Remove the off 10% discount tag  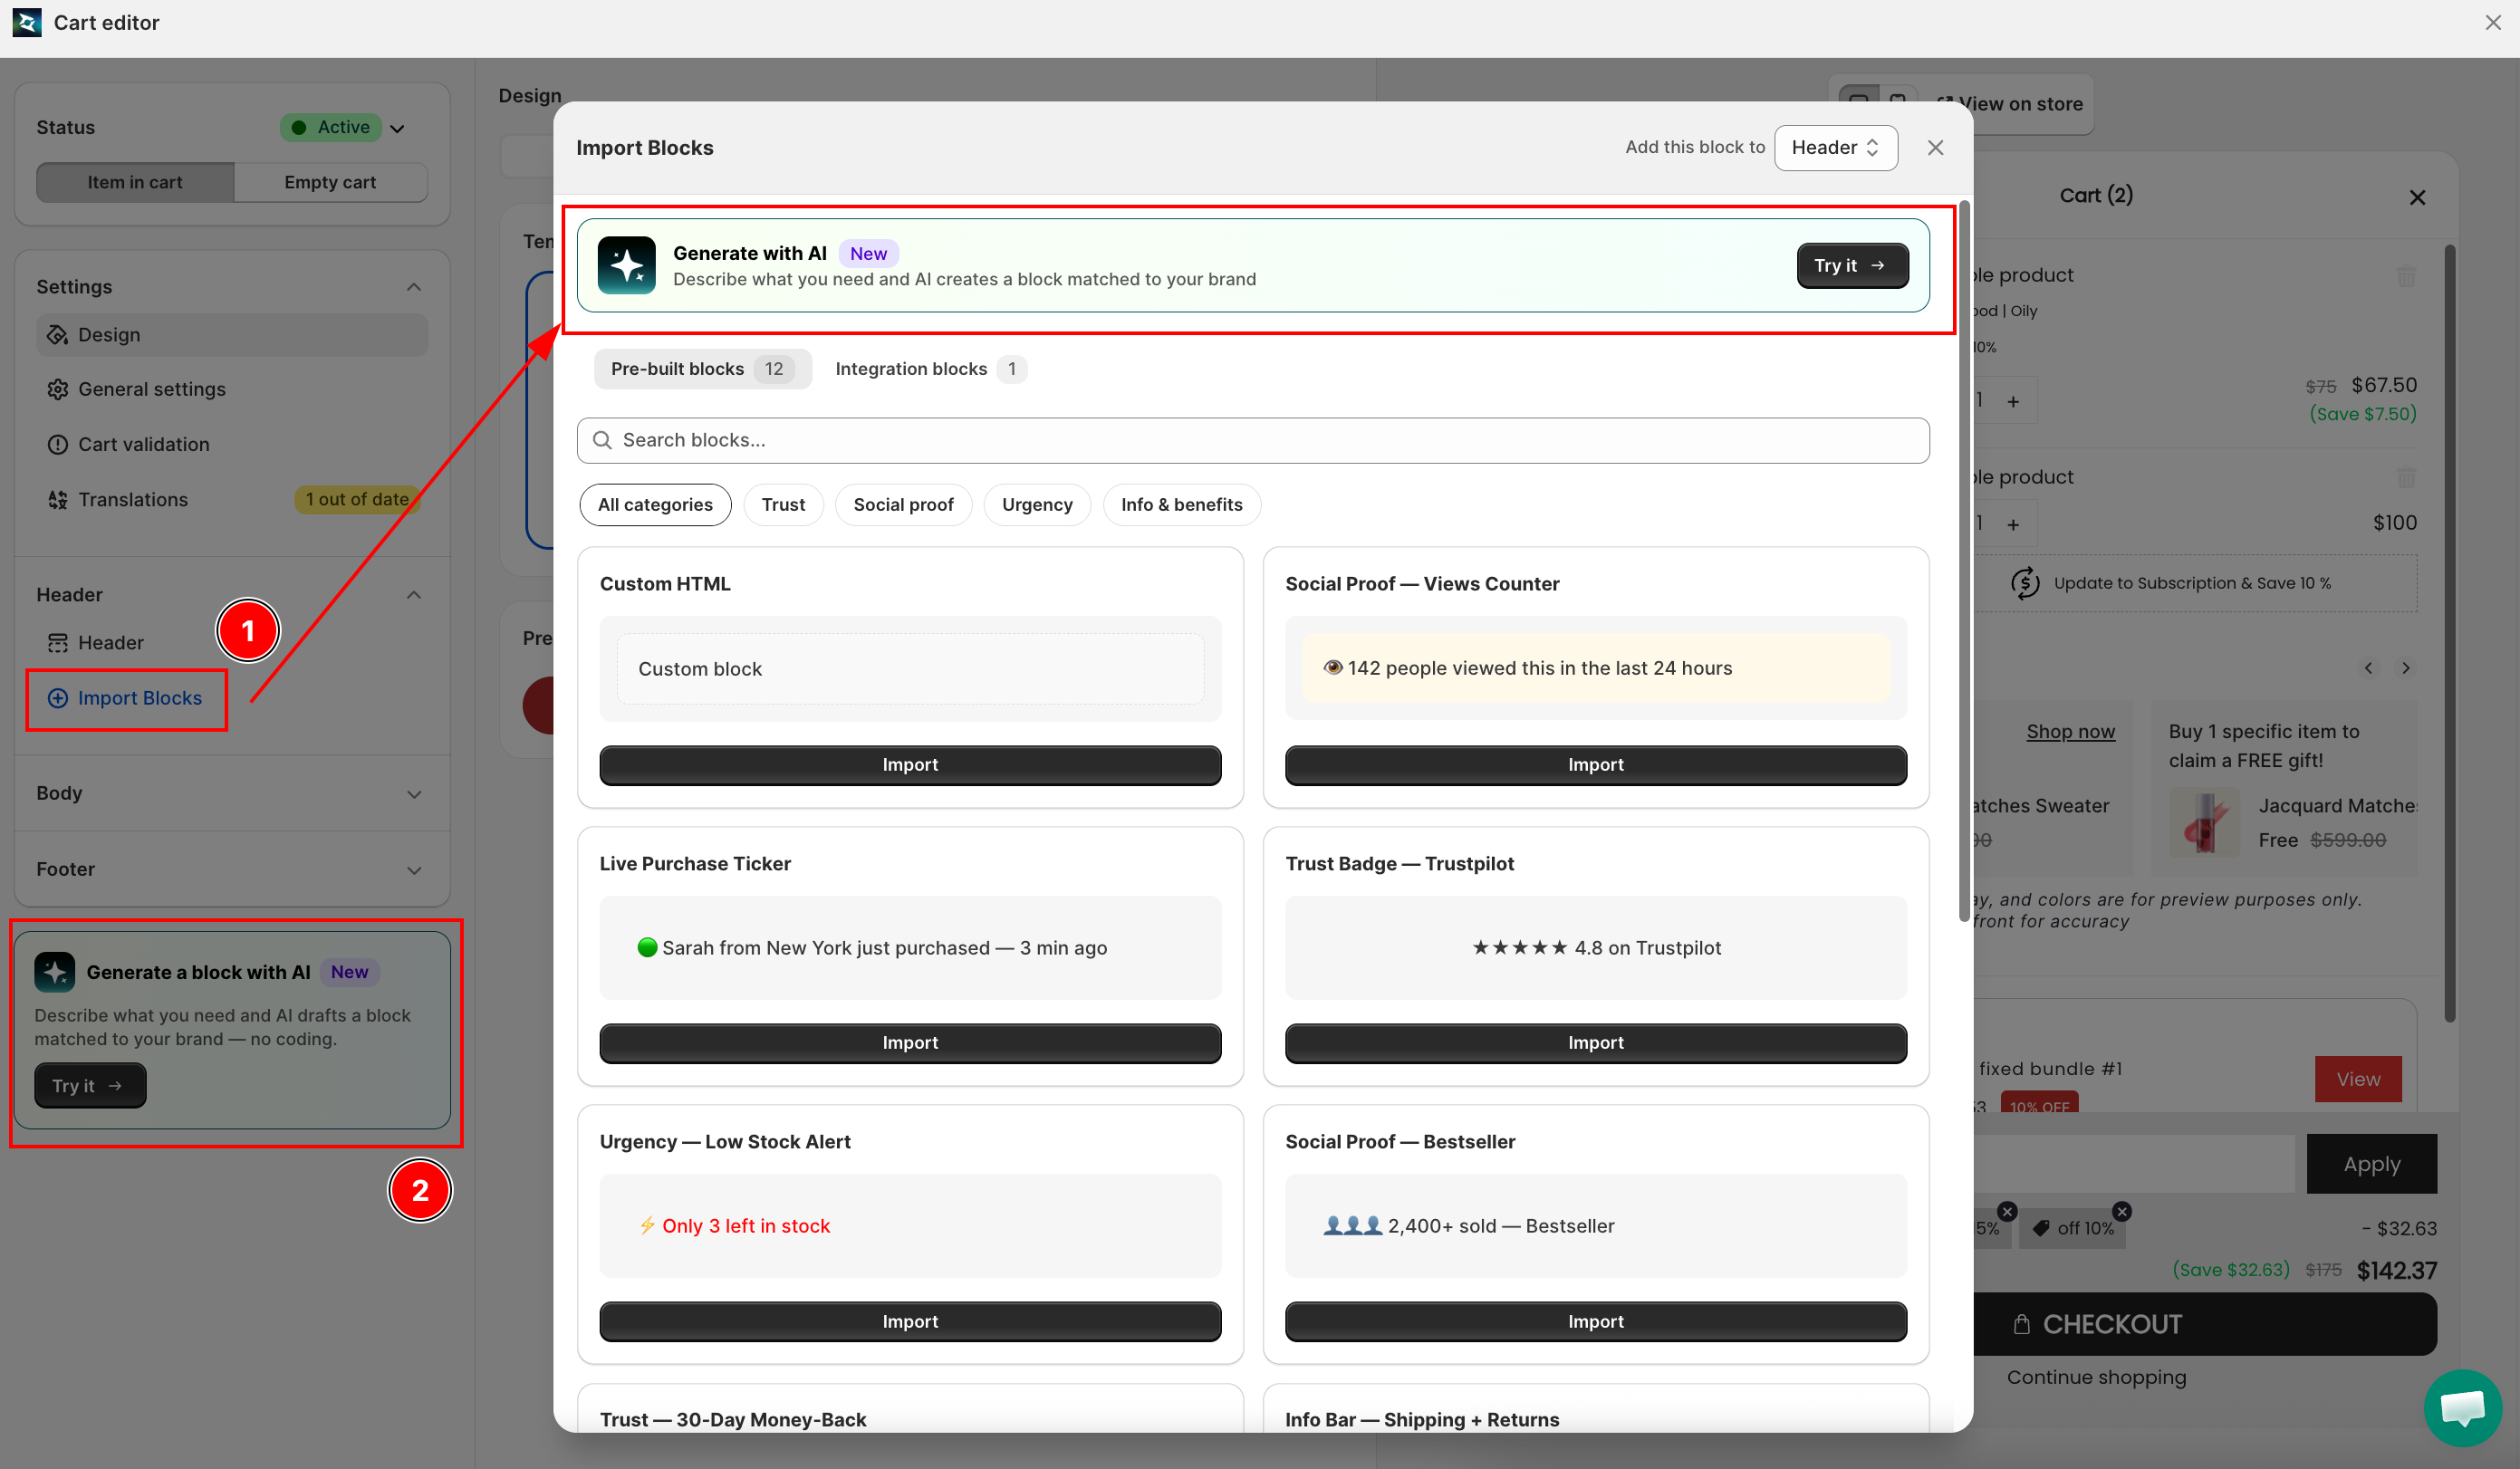pyautogui.click(x=2121, y=1211)
